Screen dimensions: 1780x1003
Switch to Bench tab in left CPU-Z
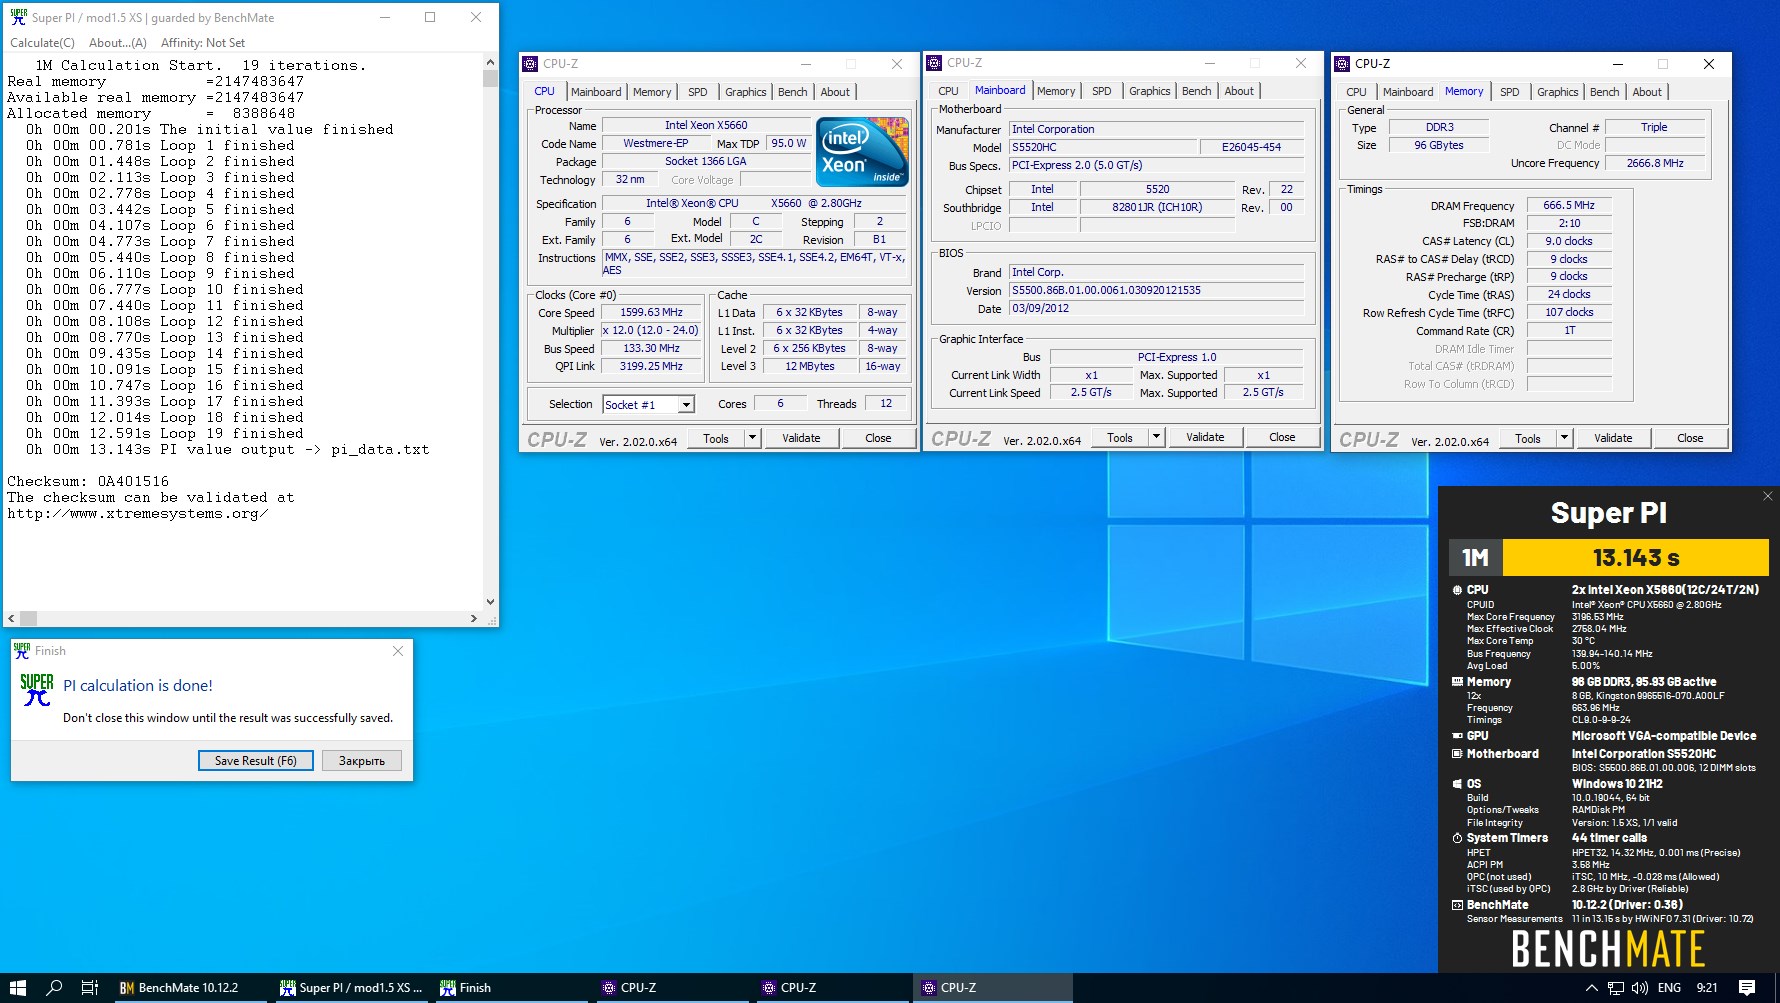coord(792,92)
